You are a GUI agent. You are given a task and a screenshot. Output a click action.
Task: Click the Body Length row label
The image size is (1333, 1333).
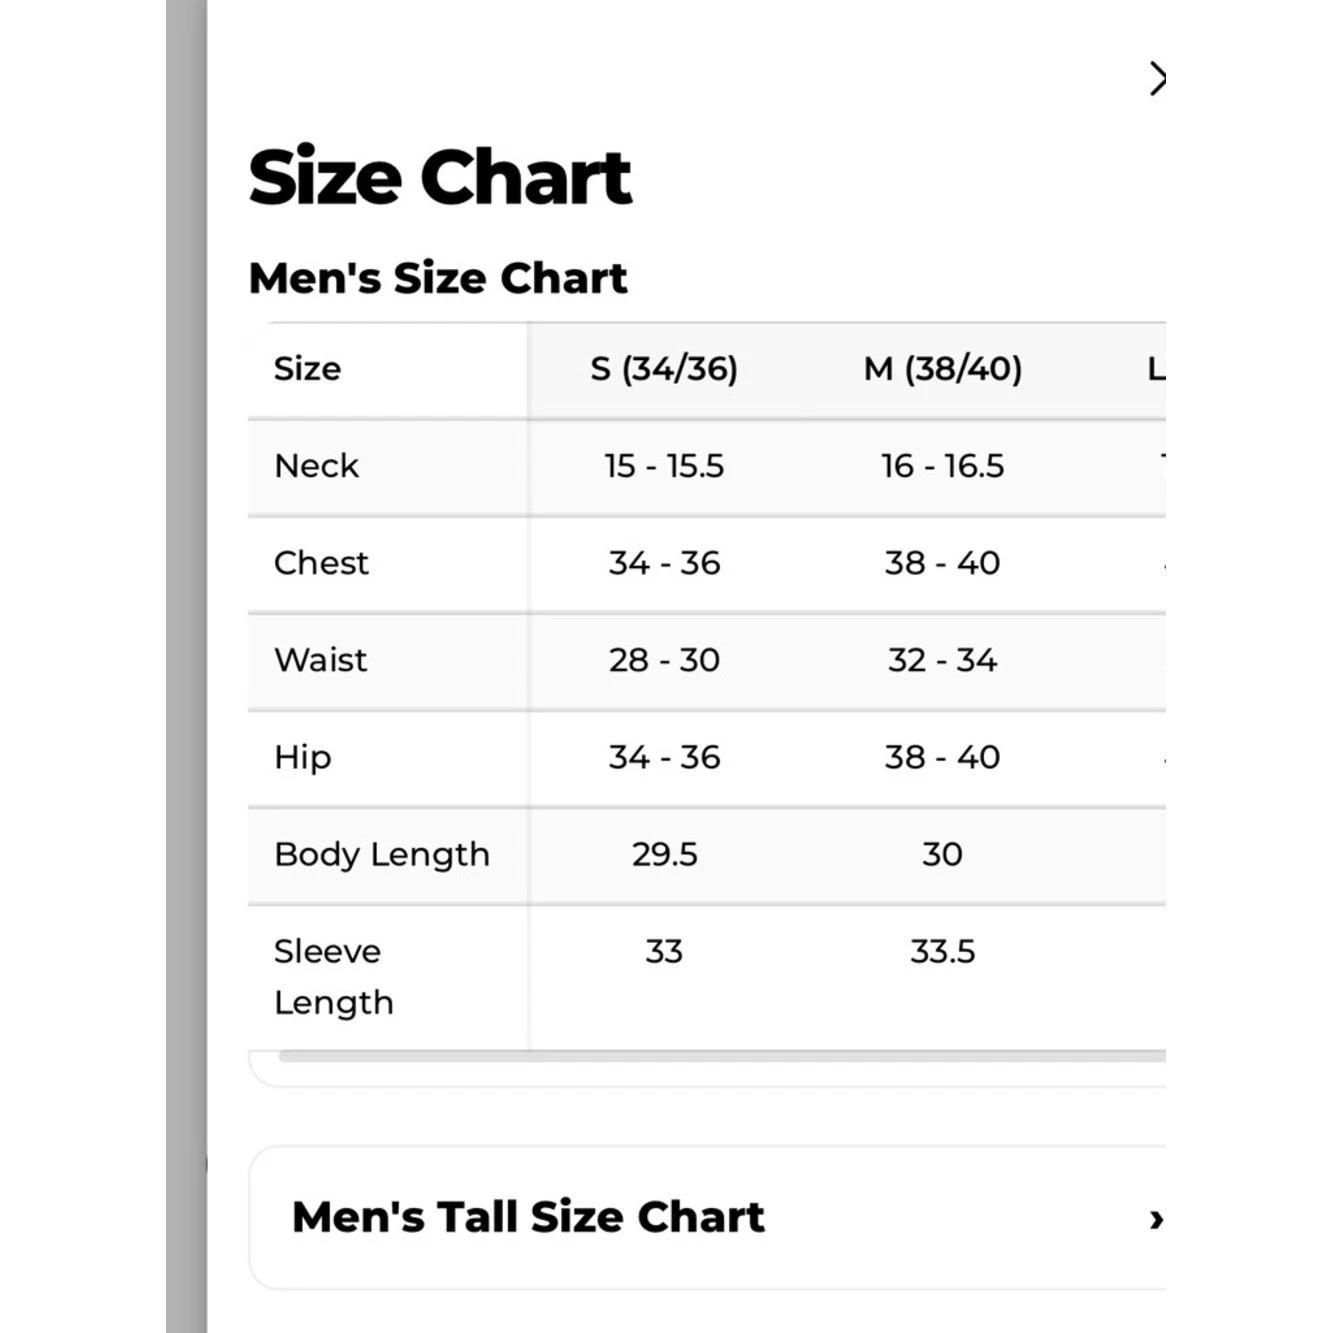pos(381,855)
